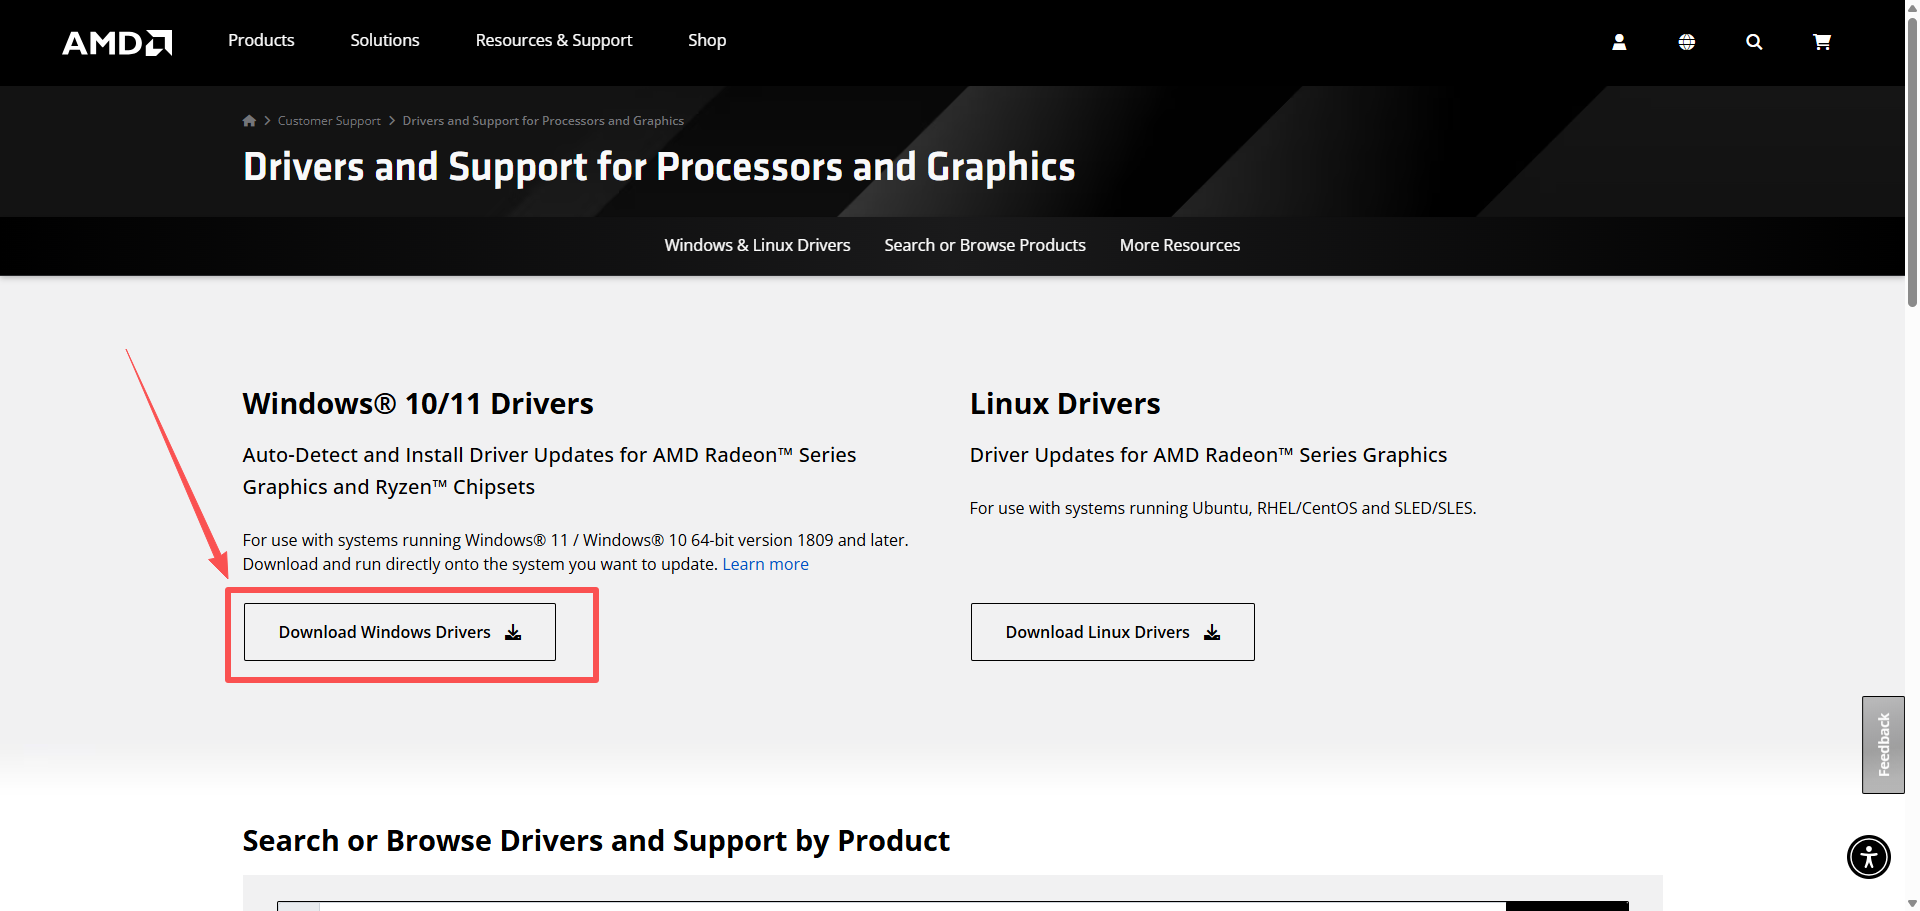Expand Resources & Support menu
The height and width of the screenshot is (911, 1920).
click(554, 40)
